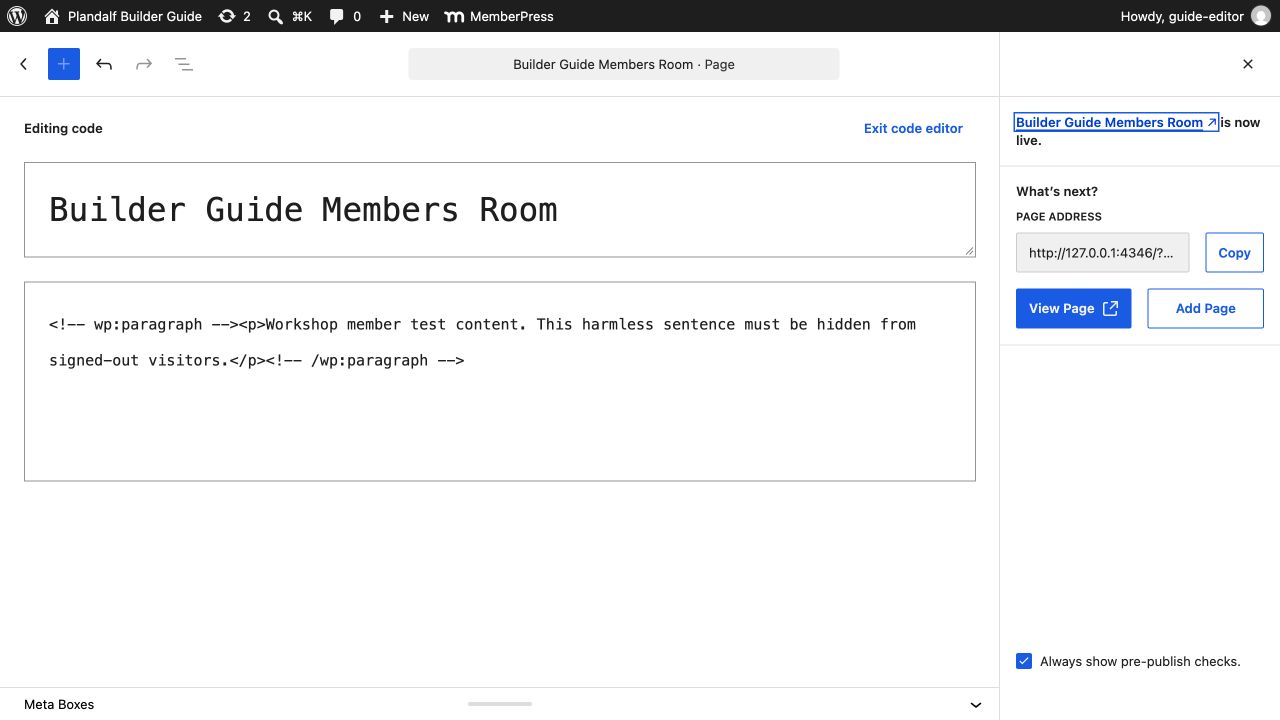
Task: Open the Builder Guide Members Room command bar
Action: pyautogui.click(x=624, y=64)
